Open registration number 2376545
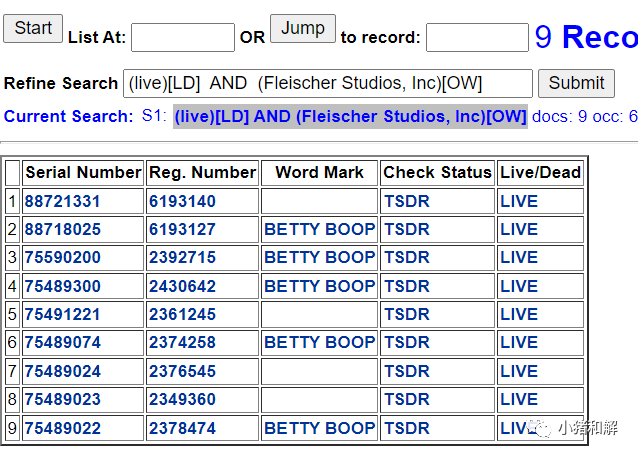Image resolution: width=638 pixels, height=456 pixels. (182, 371)
